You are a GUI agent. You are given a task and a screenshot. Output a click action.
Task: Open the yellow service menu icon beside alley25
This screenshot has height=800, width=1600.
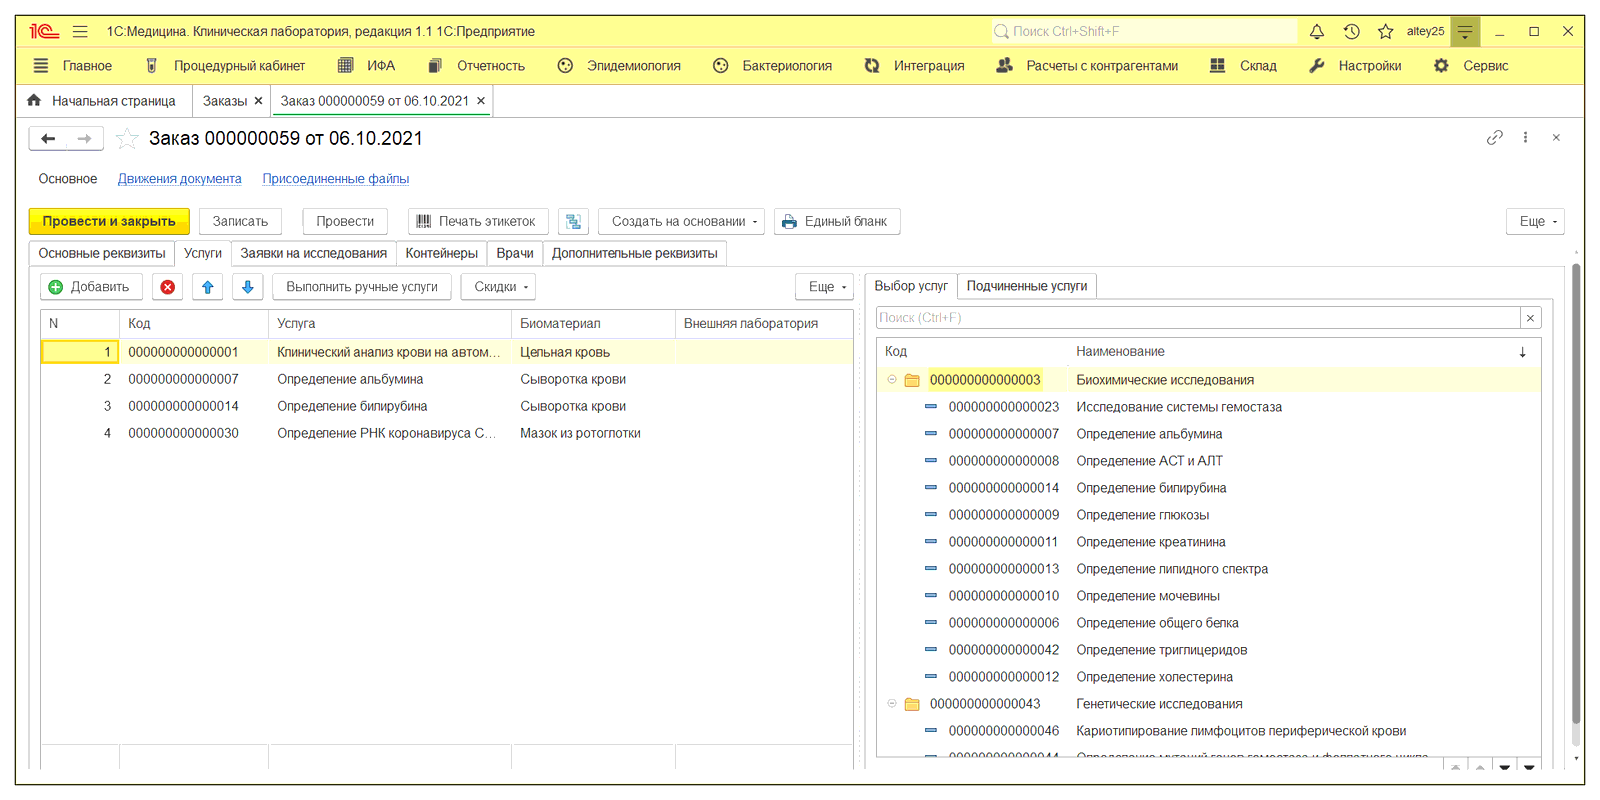(1465, 31)
